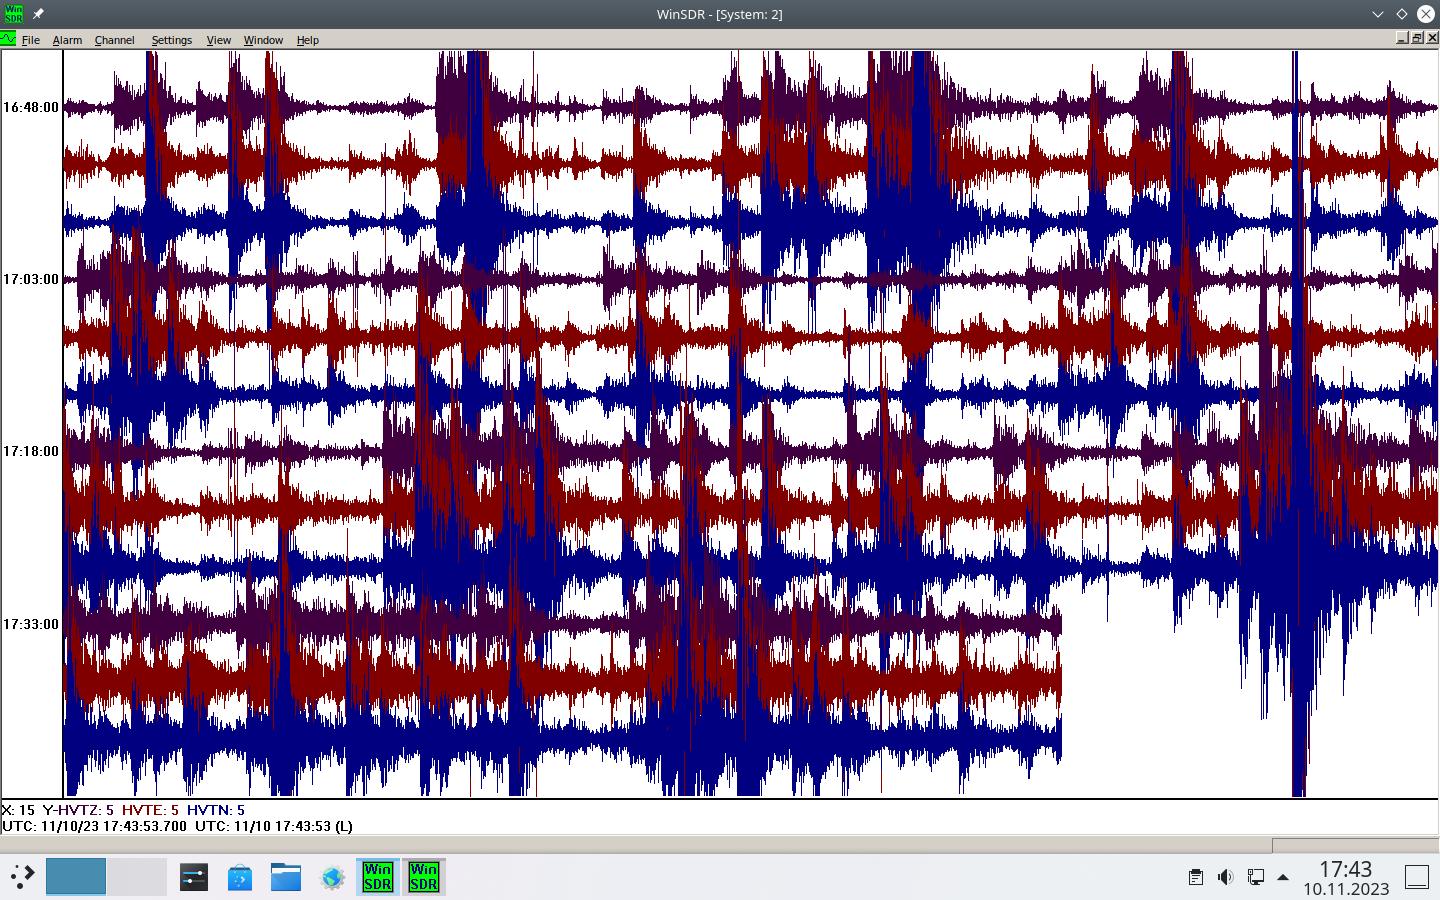Click the network icon in the system tray
This screenshot has width=1440, height=900.
coord(1256,877)
